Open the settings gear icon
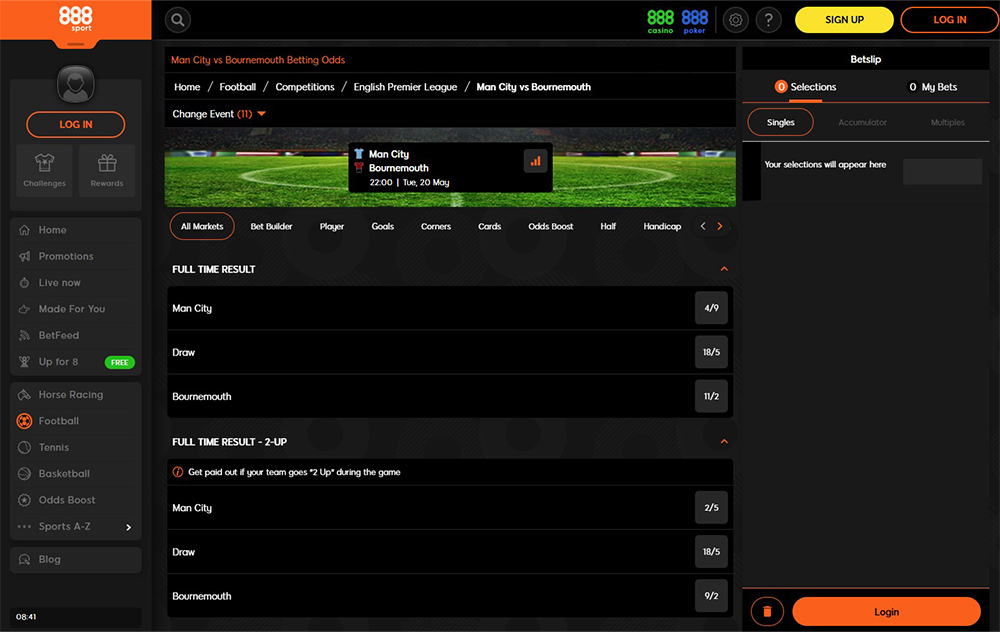The height and width of the screenshot is (632, 1000). click(x=735, y=20)
